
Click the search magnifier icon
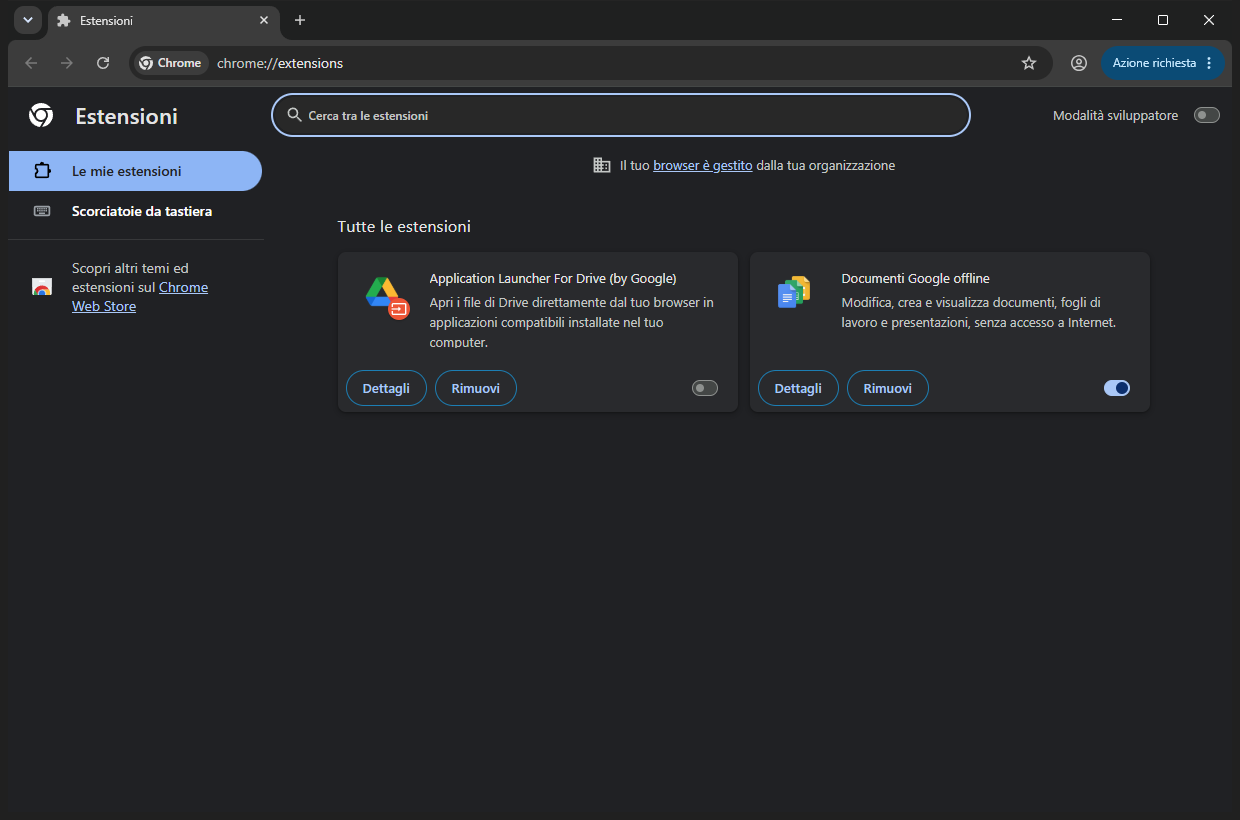(294, 115)
